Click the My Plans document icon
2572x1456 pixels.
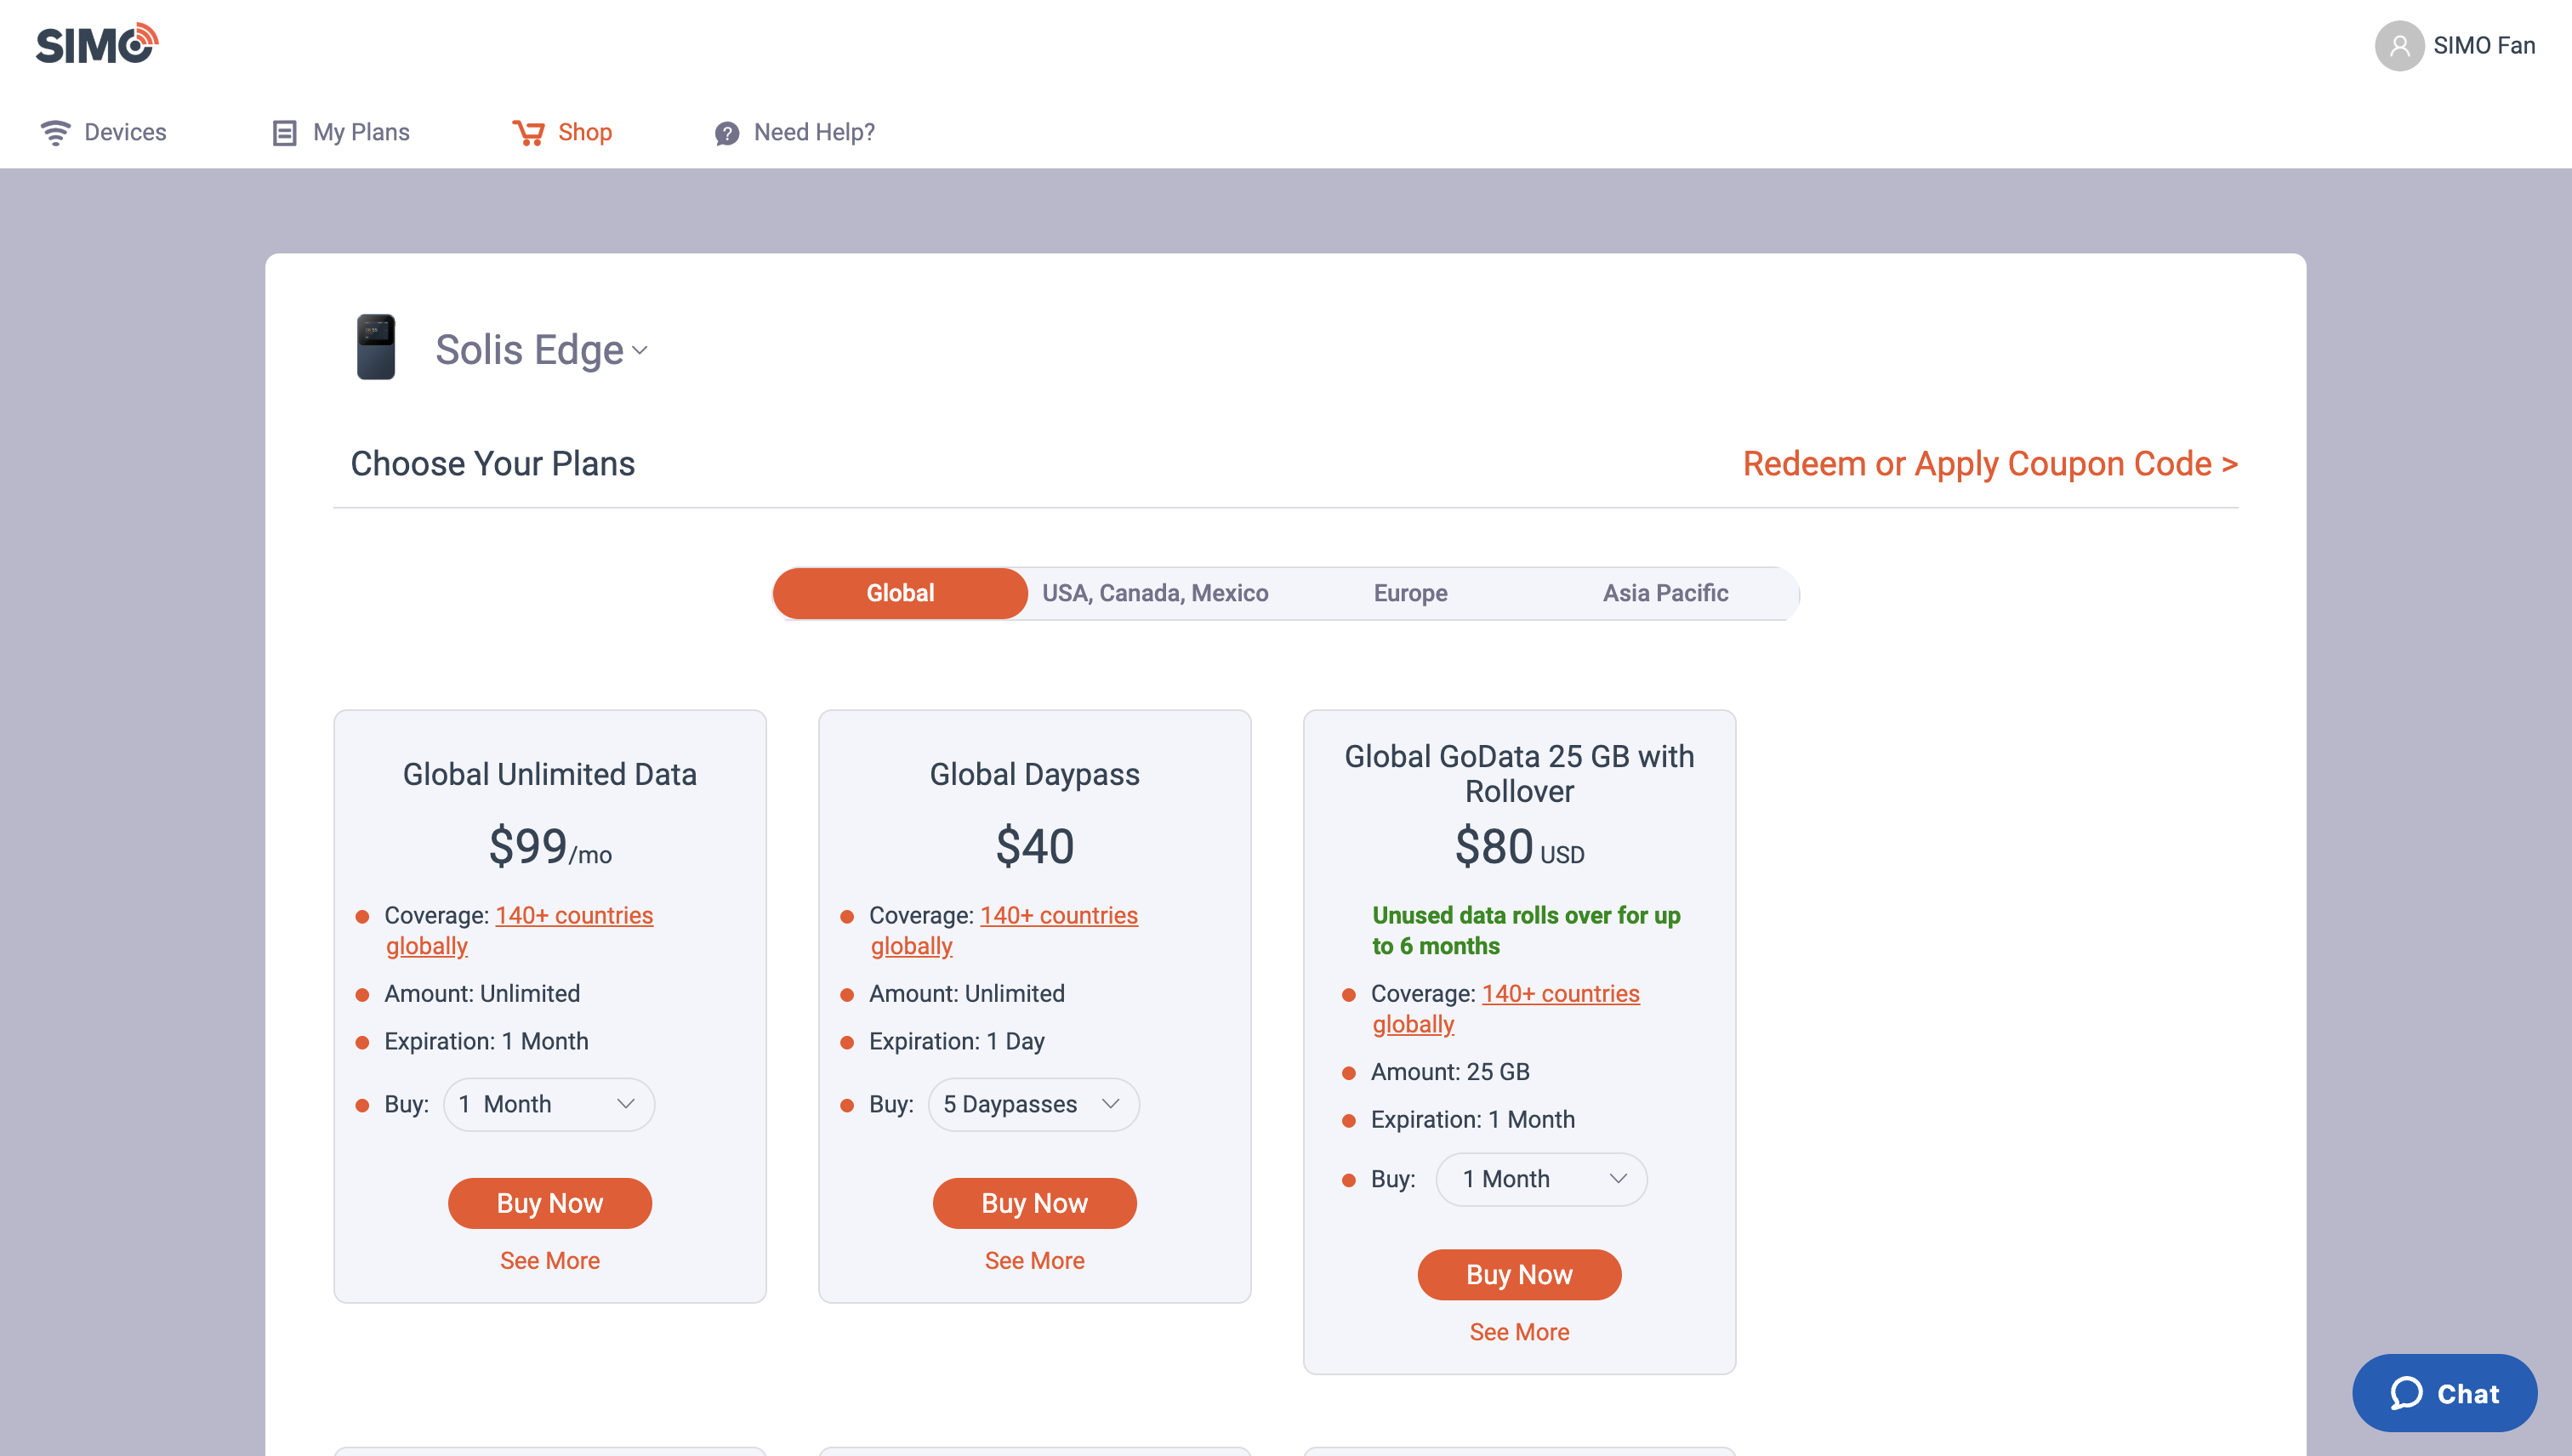pyautogui.click(x=284, y=133)
